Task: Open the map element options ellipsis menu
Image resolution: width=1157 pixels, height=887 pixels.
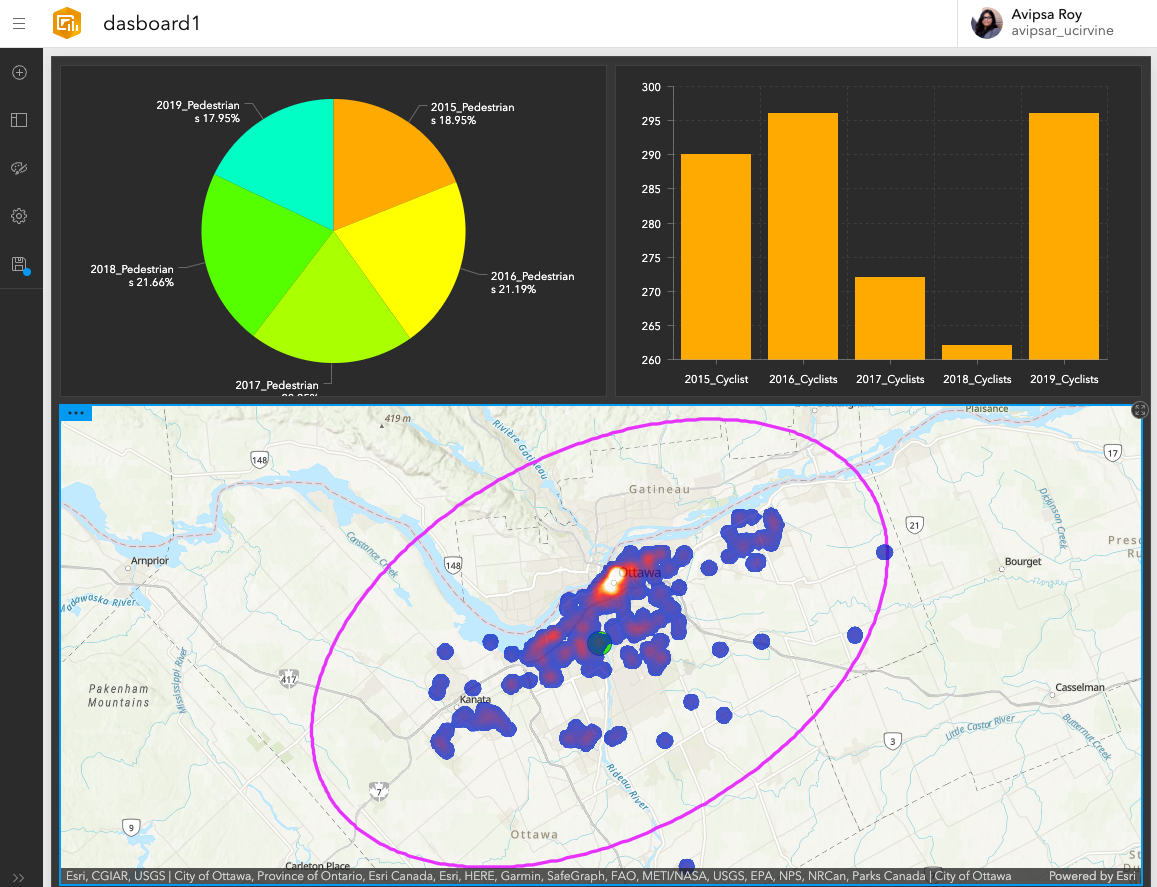Action: [76, 412]
